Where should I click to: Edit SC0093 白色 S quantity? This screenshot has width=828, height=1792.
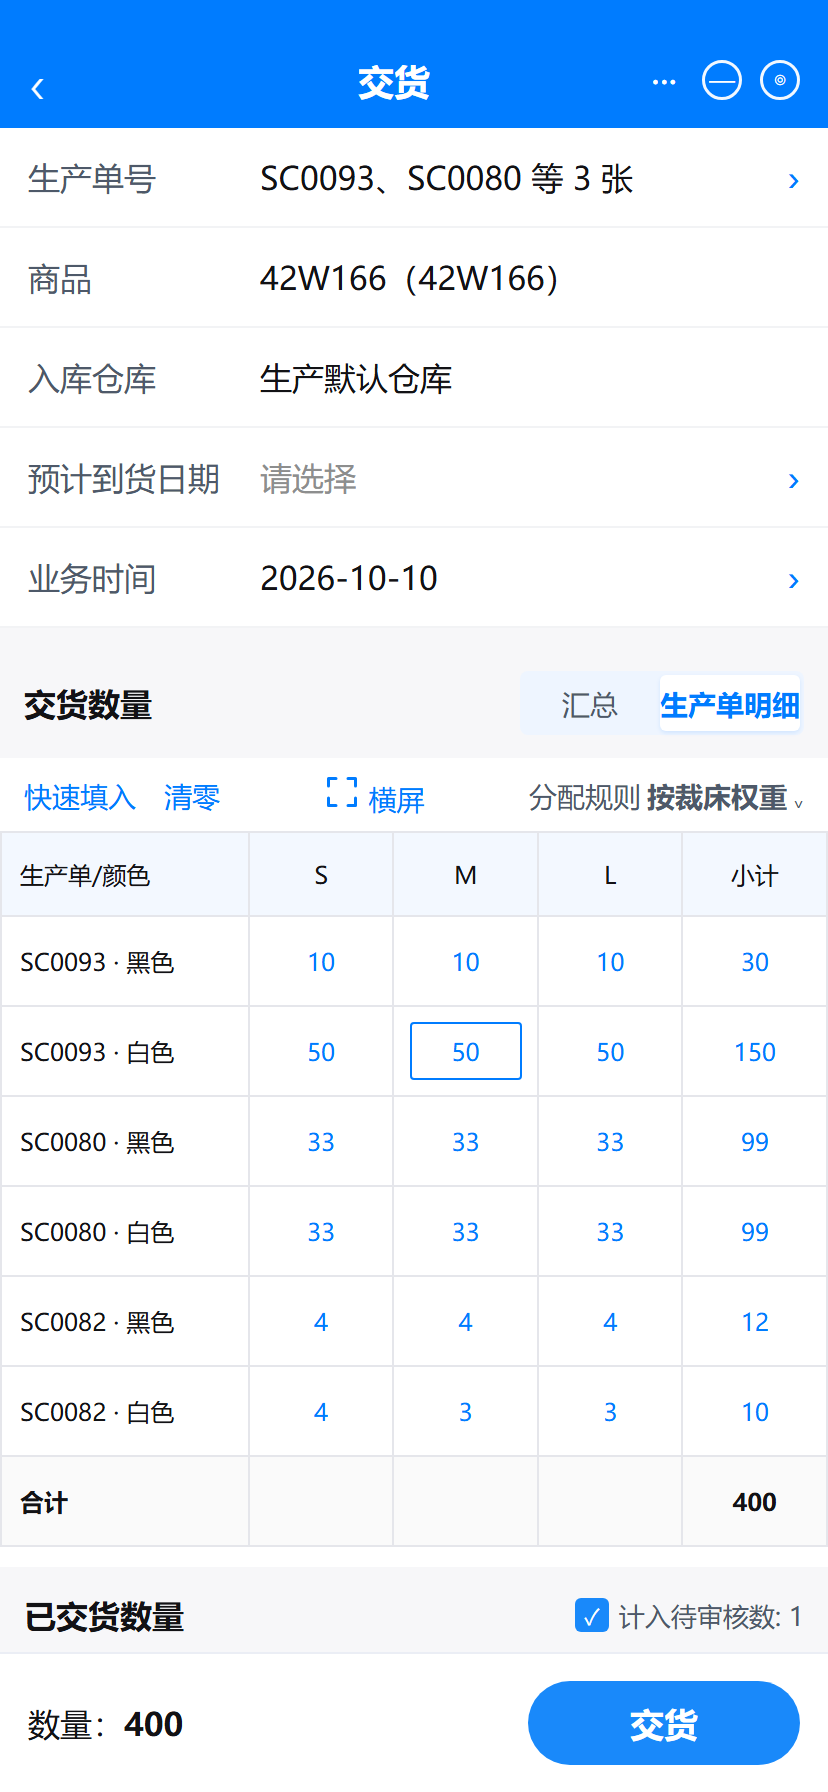click(x=321, y=1052)
